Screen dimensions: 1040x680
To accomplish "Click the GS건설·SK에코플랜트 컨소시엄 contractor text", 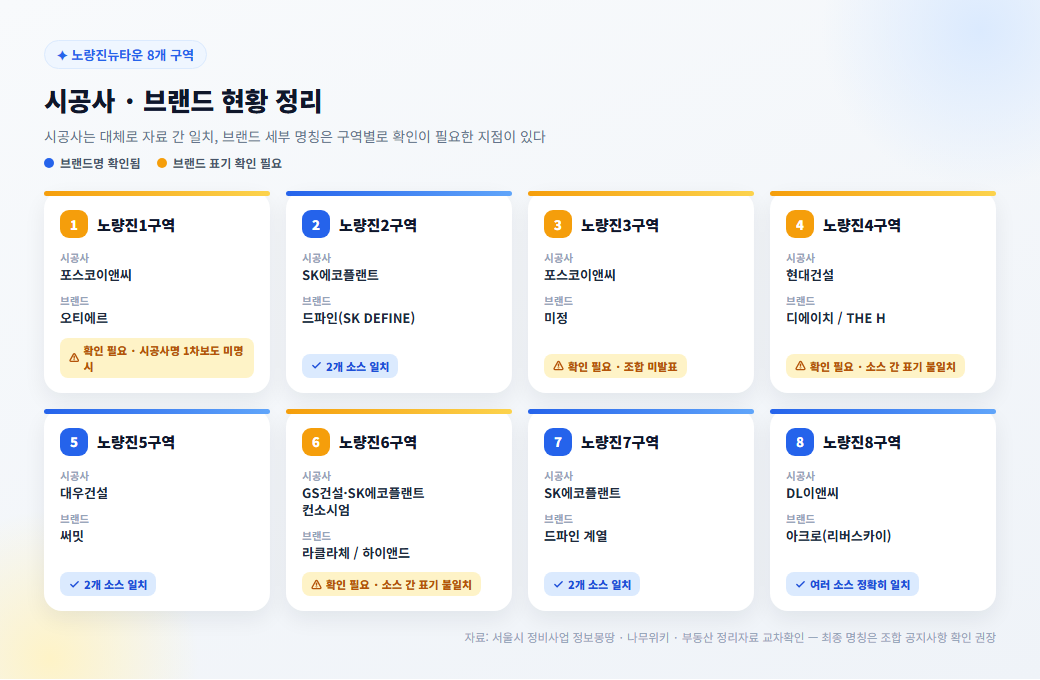I will click(x=363, y=502).
